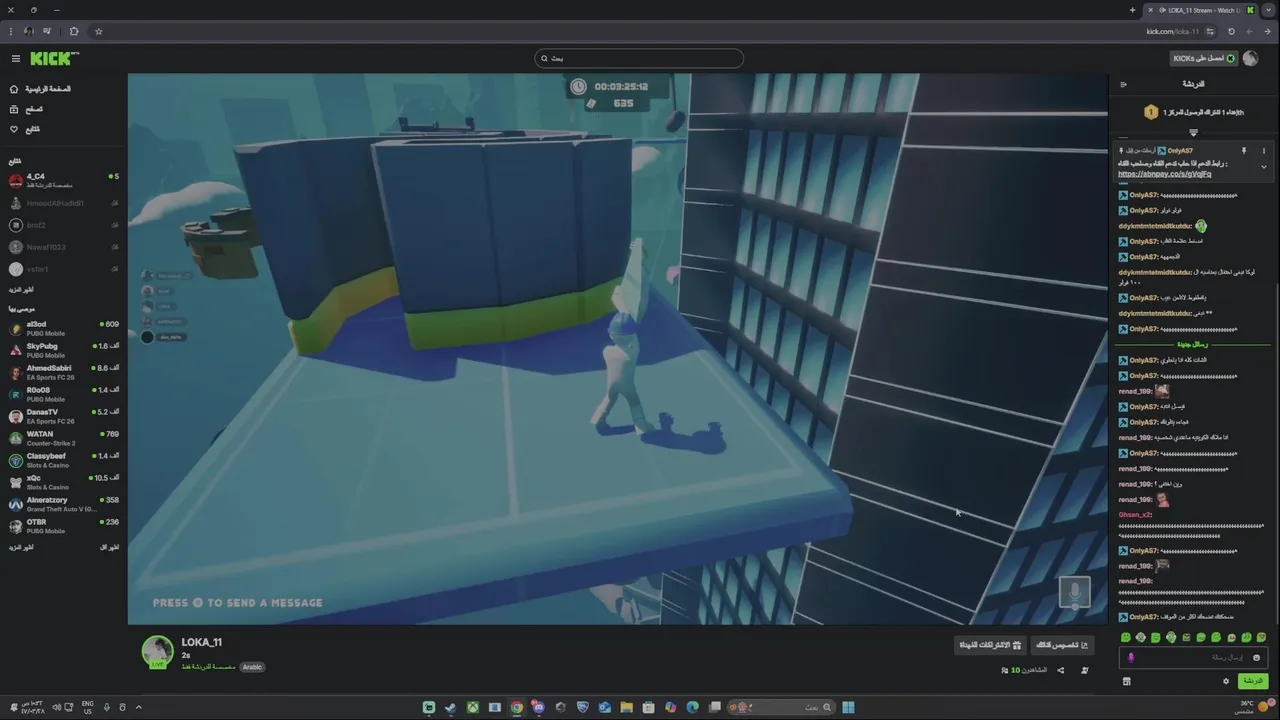Click the browser bookmark star icon

(98, 31)
